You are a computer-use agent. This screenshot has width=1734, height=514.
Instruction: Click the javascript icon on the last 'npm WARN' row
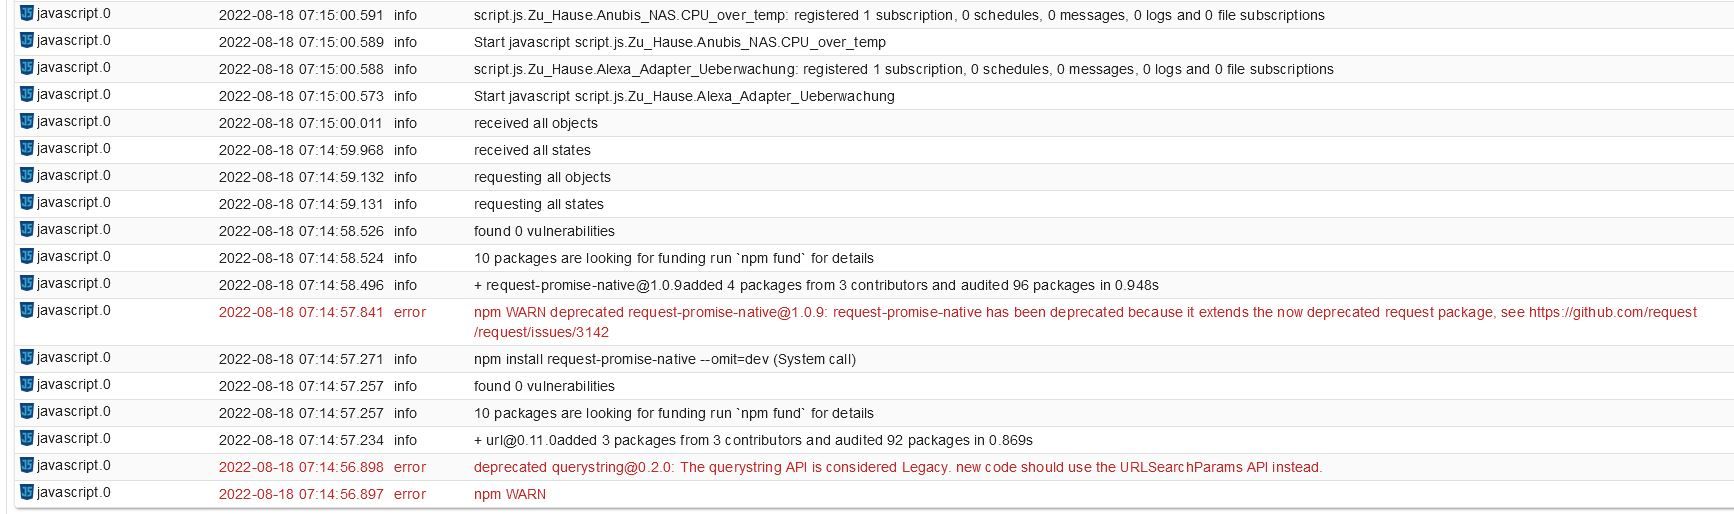[27, 493]
